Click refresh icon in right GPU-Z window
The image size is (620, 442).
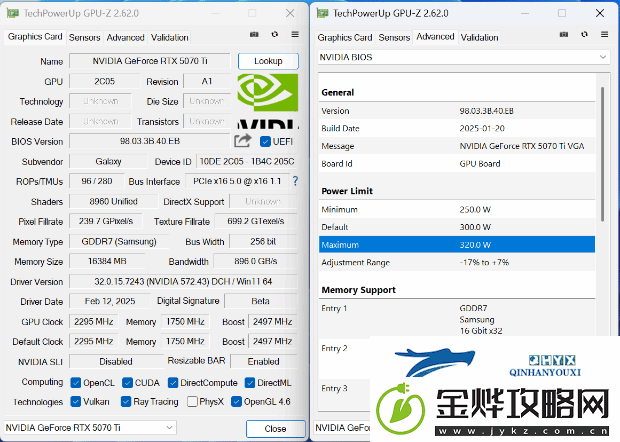coord(584,35)
